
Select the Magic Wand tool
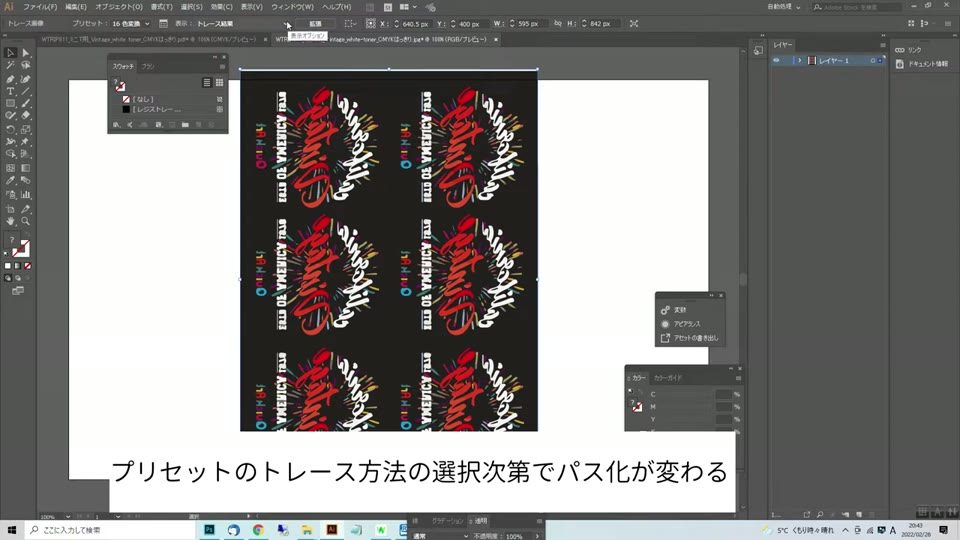10,66
